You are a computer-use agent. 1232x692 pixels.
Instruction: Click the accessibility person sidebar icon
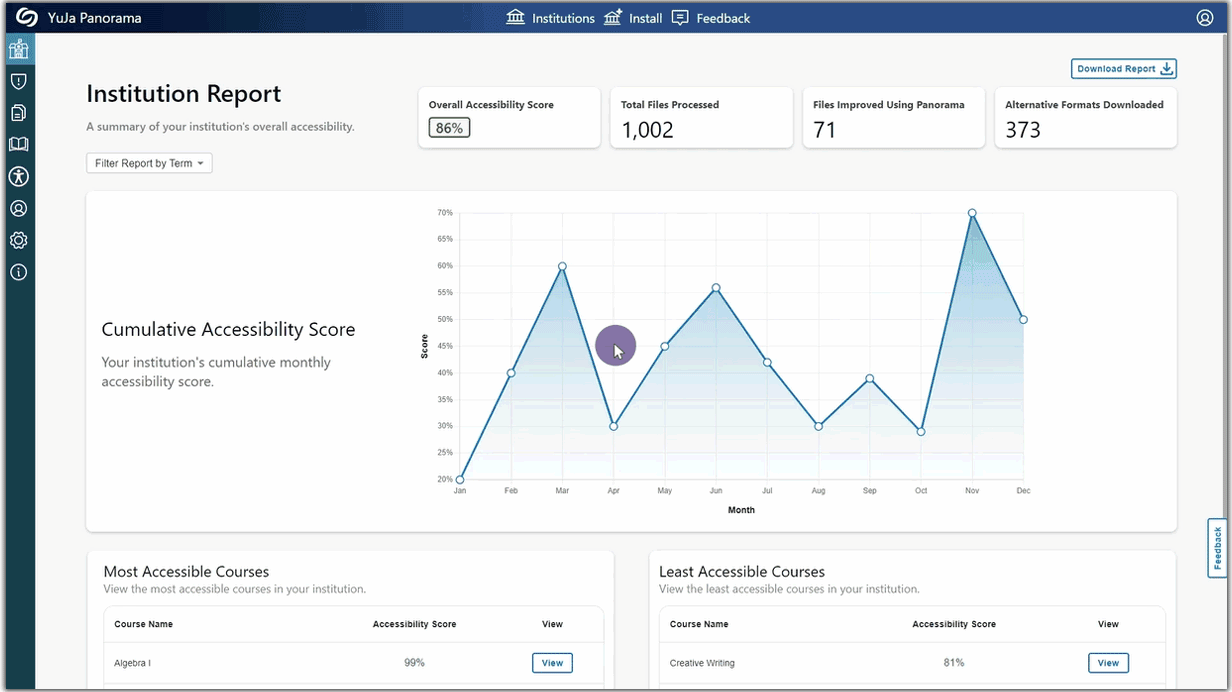pyautogui.click(x=18, y=177)
